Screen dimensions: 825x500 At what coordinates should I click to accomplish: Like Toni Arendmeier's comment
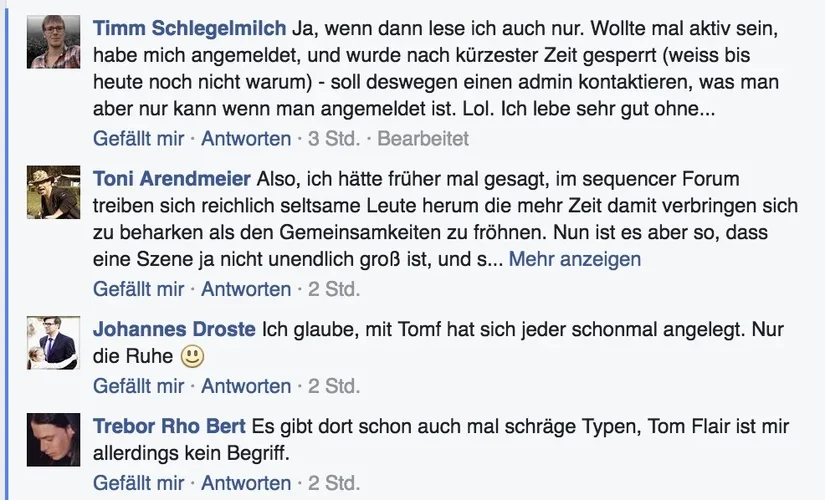138,289
